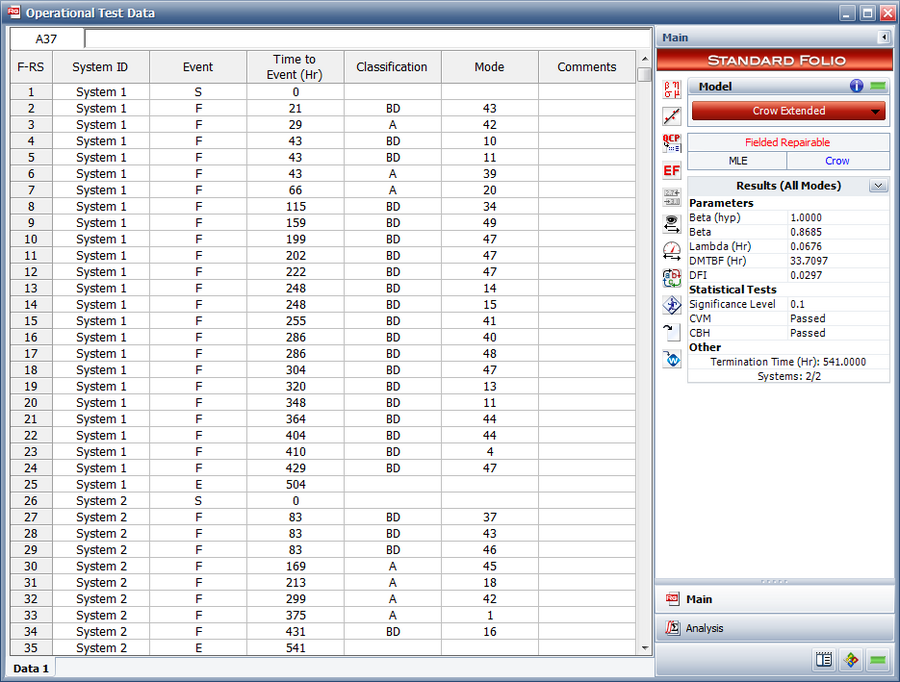Expand the Results (All Modes) chevron

(x=878, y=185)
